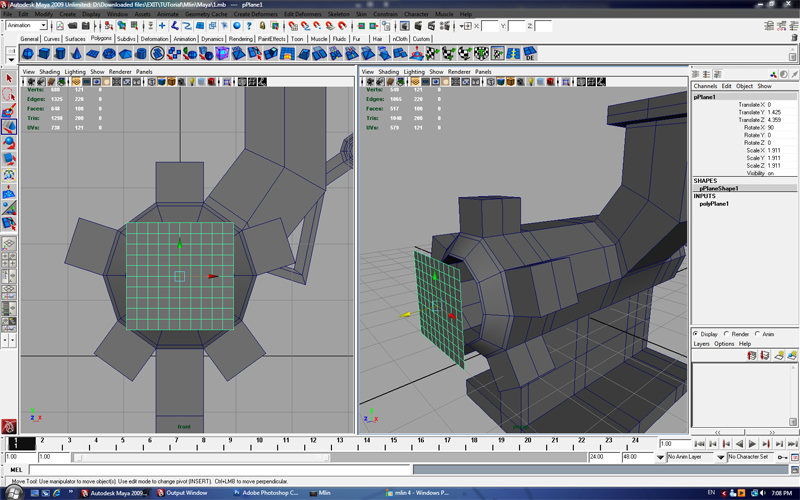Select the arrow Select tool
Screen dimensions: 800x500
coord(8,78)
